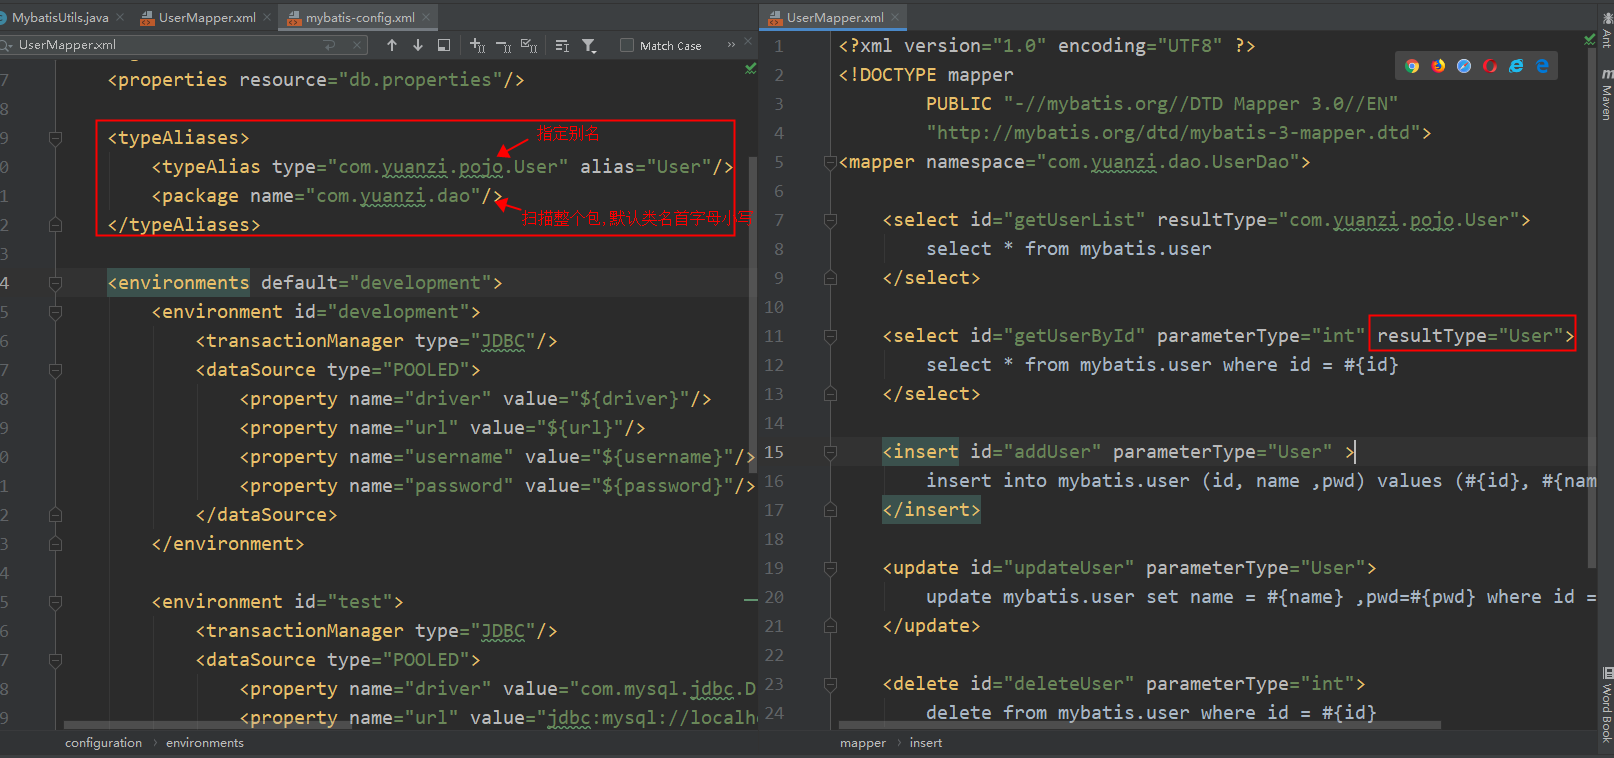Click 'environments' breadcrumb in left editor
Image resolution: width=1614 pixels, height=758 pixels.
click(205, 743)
